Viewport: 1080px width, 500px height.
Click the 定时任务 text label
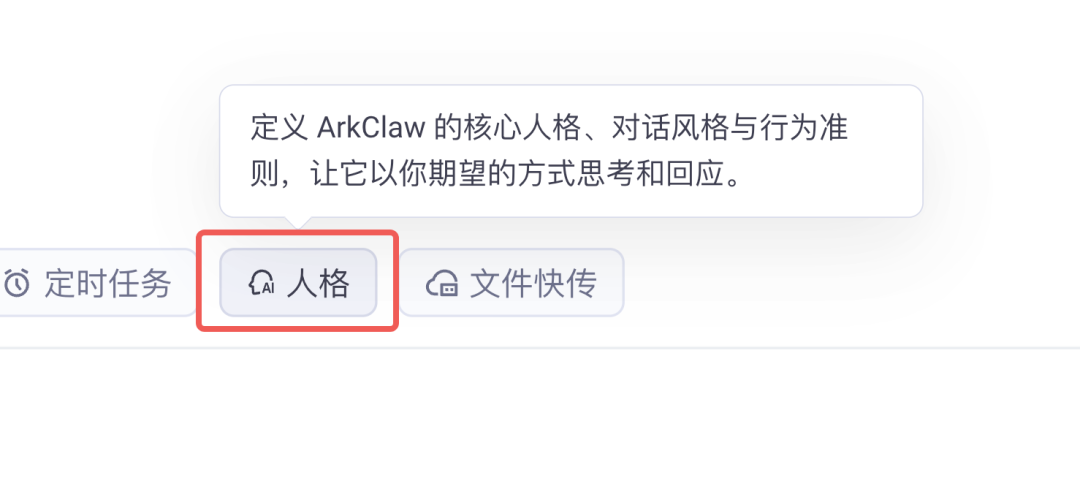coord(107,283)
